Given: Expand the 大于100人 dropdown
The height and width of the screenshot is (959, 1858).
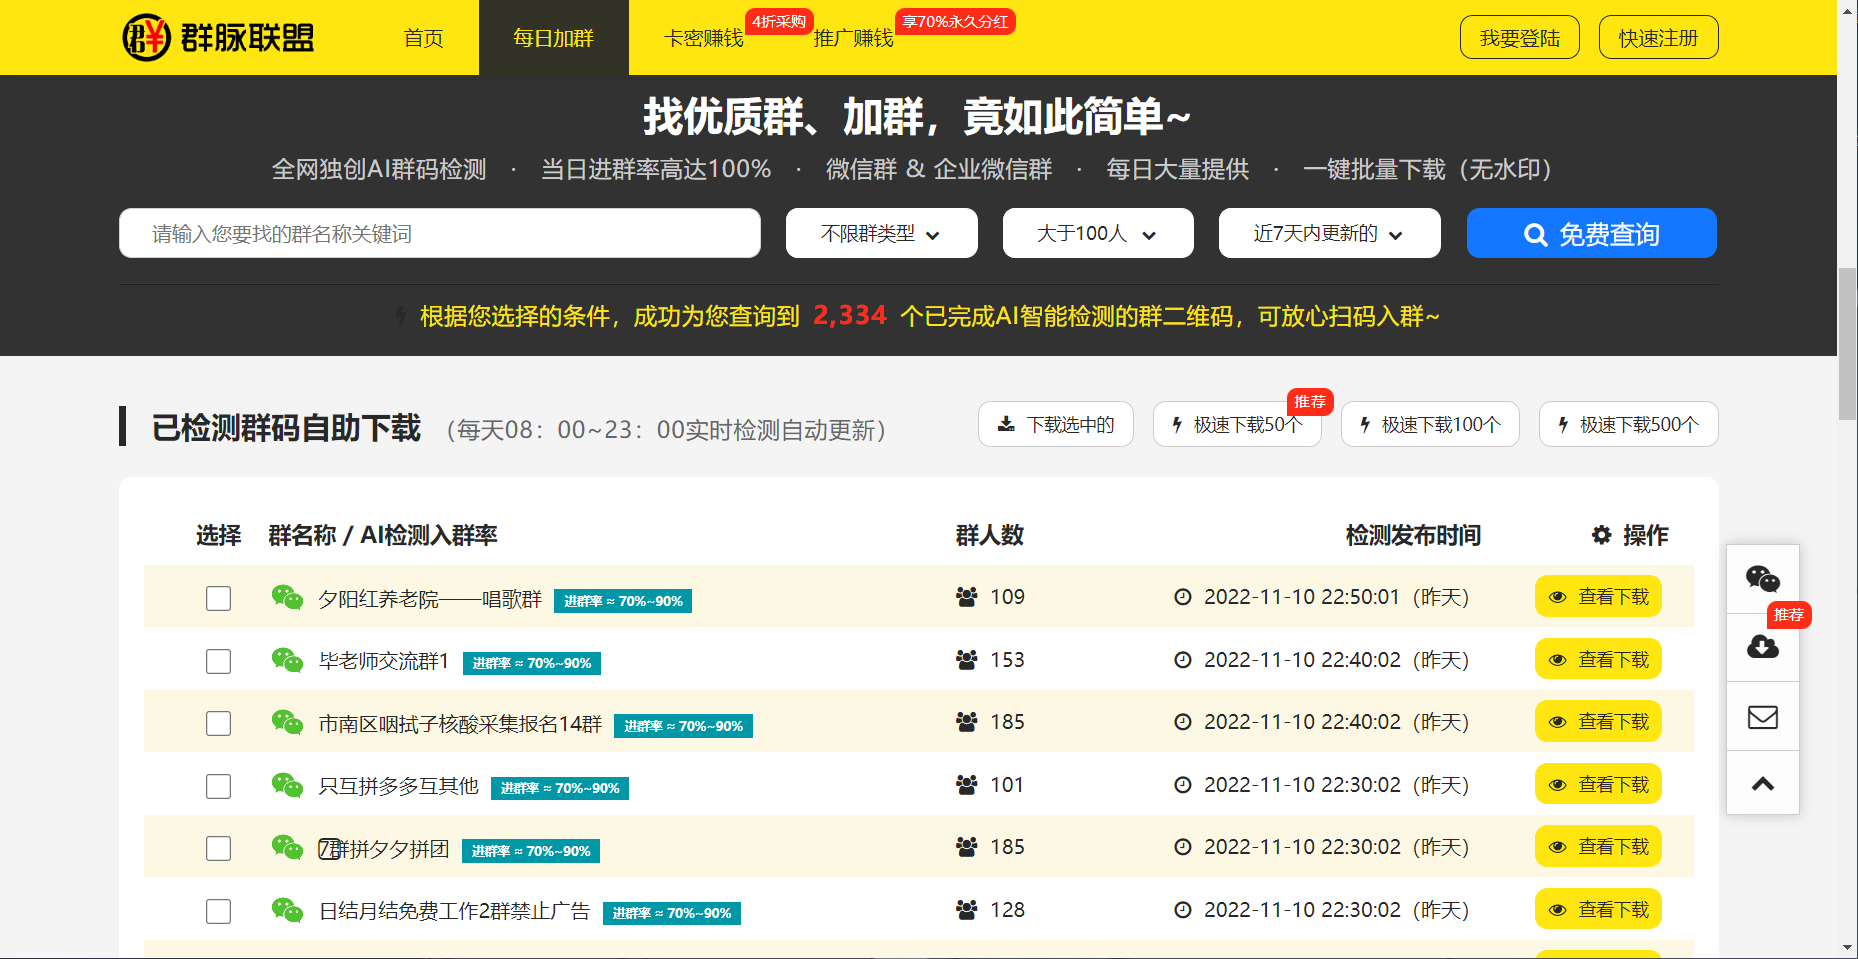Looking at the screenshot, I should pyautogui.click(x=1098, y=233).
